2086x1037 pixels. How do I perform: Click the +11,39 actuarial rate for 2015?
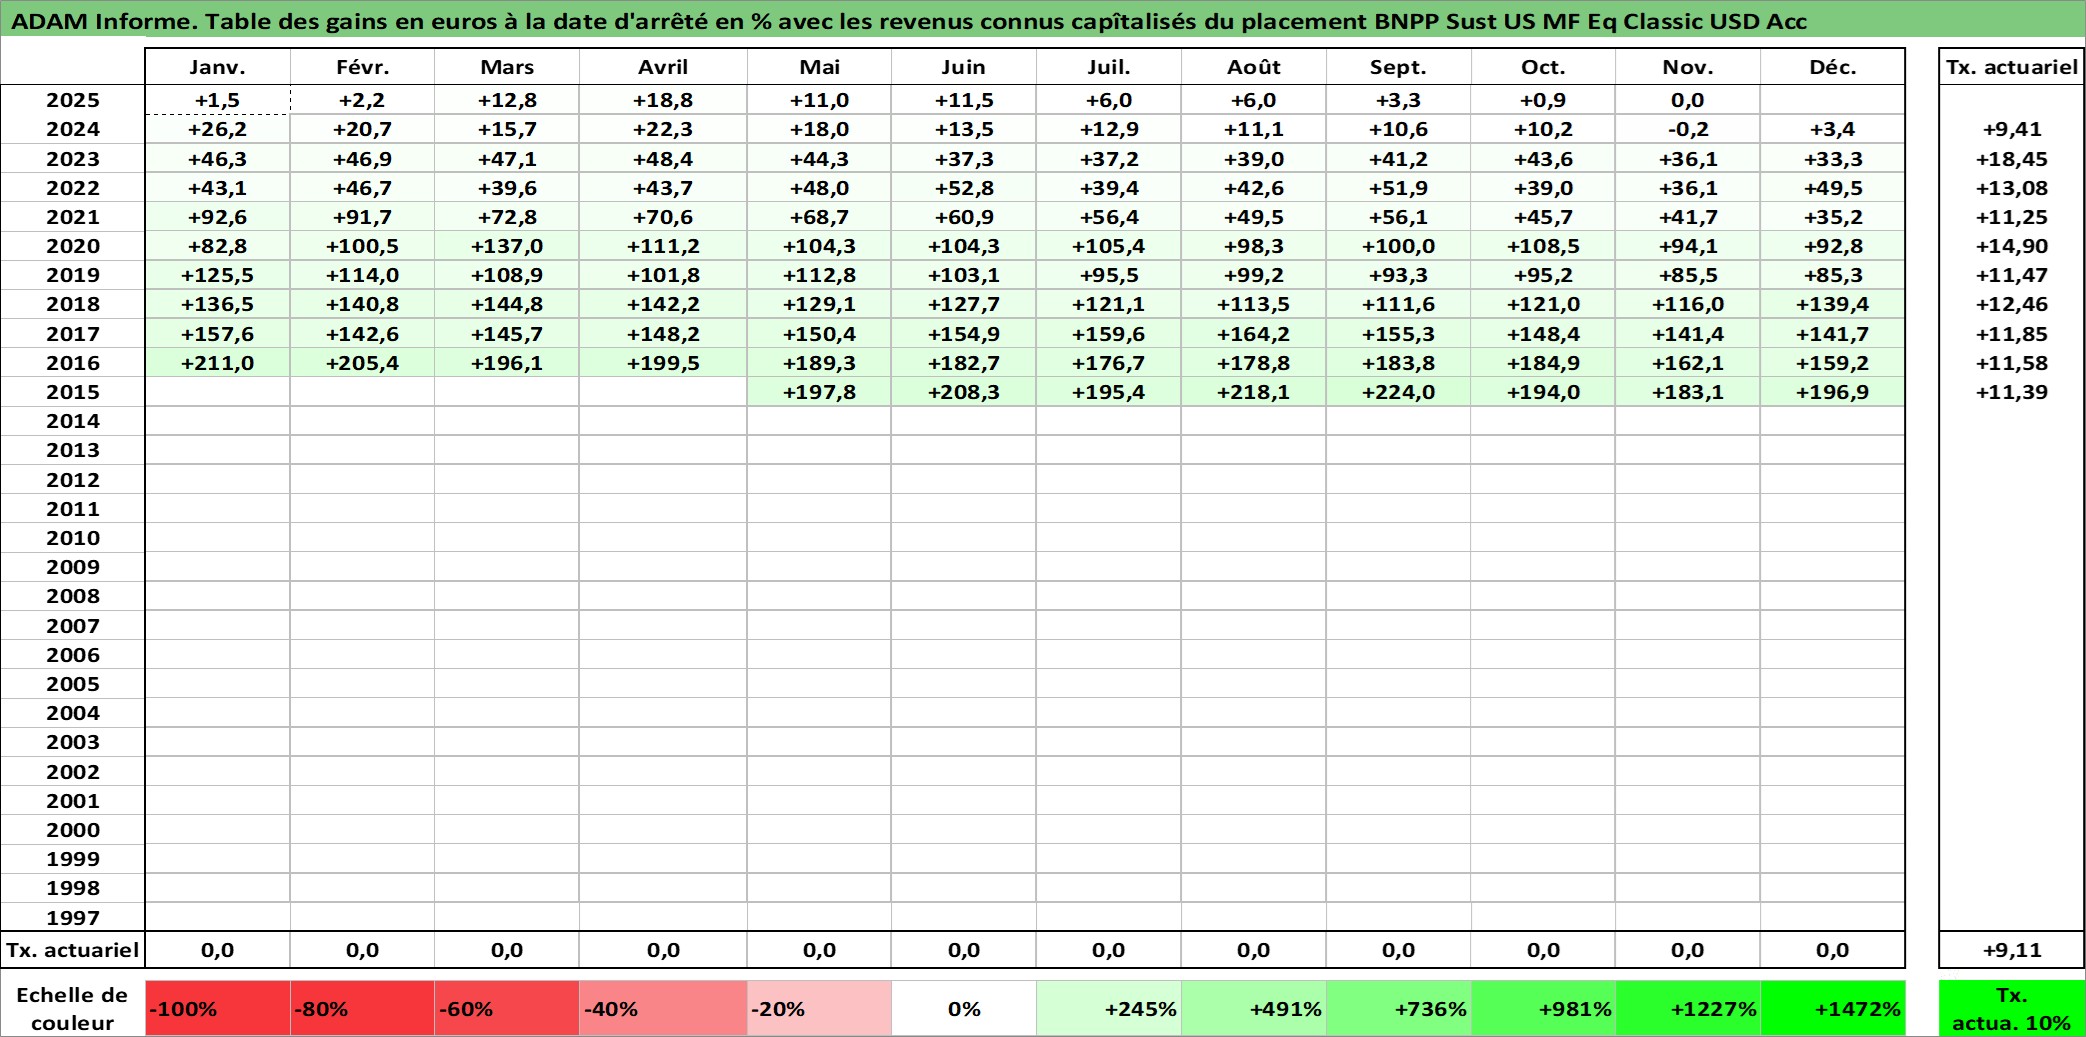tap(2011, 392)
